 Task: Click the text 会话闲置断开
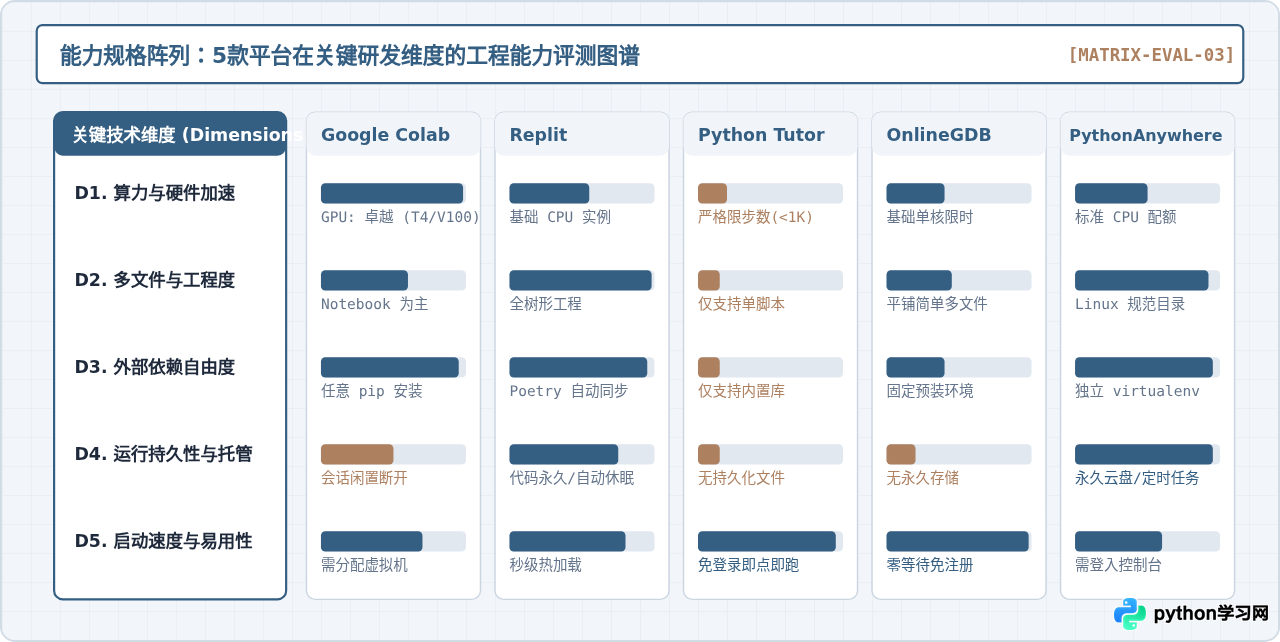364,478
